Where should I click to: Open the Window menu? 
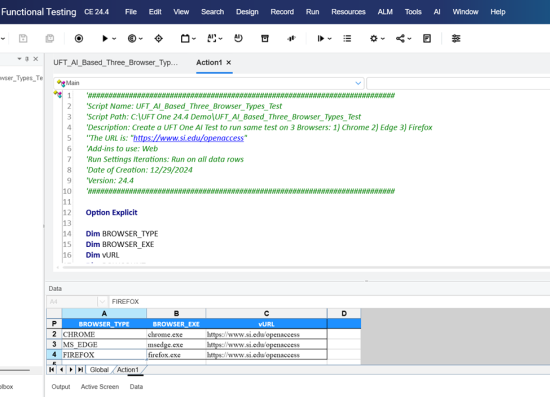(465, 12)
